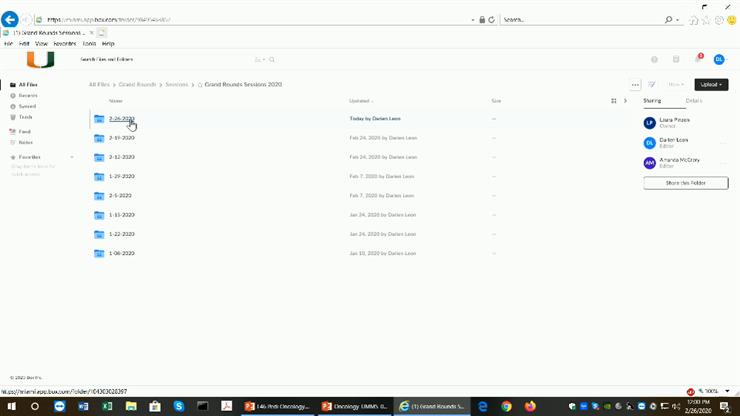740x416 pixels.
Task: Open browser favorites star icon
Action: 706,20
